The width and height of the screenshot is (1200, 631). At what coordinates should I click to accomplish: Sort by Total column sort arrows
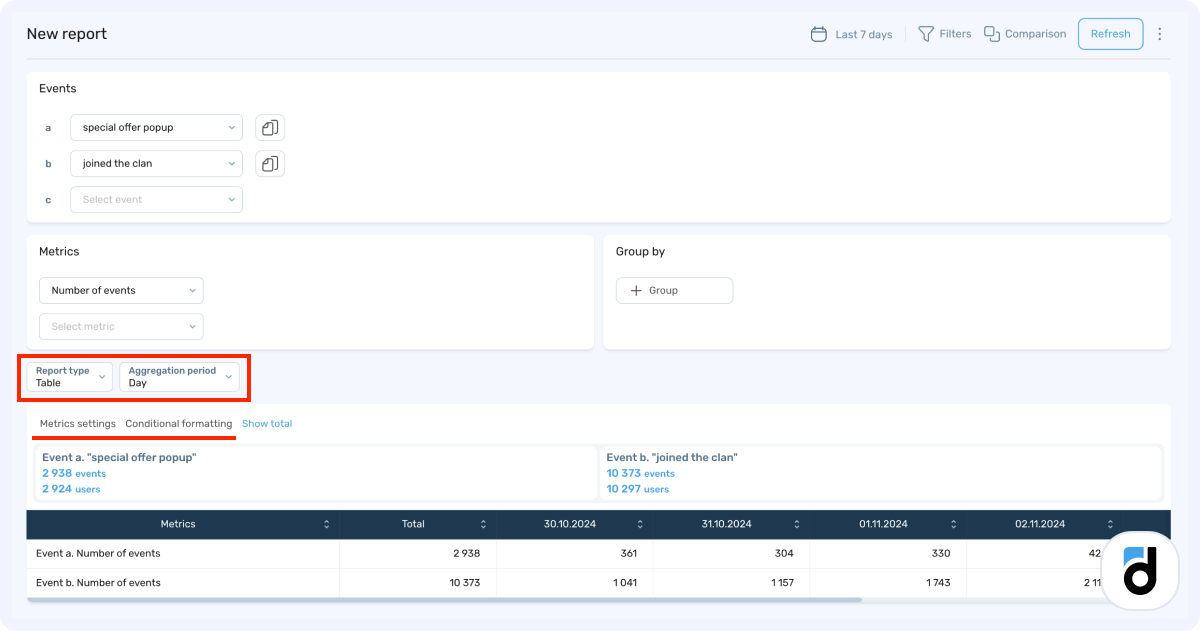[x=483, y=524]
